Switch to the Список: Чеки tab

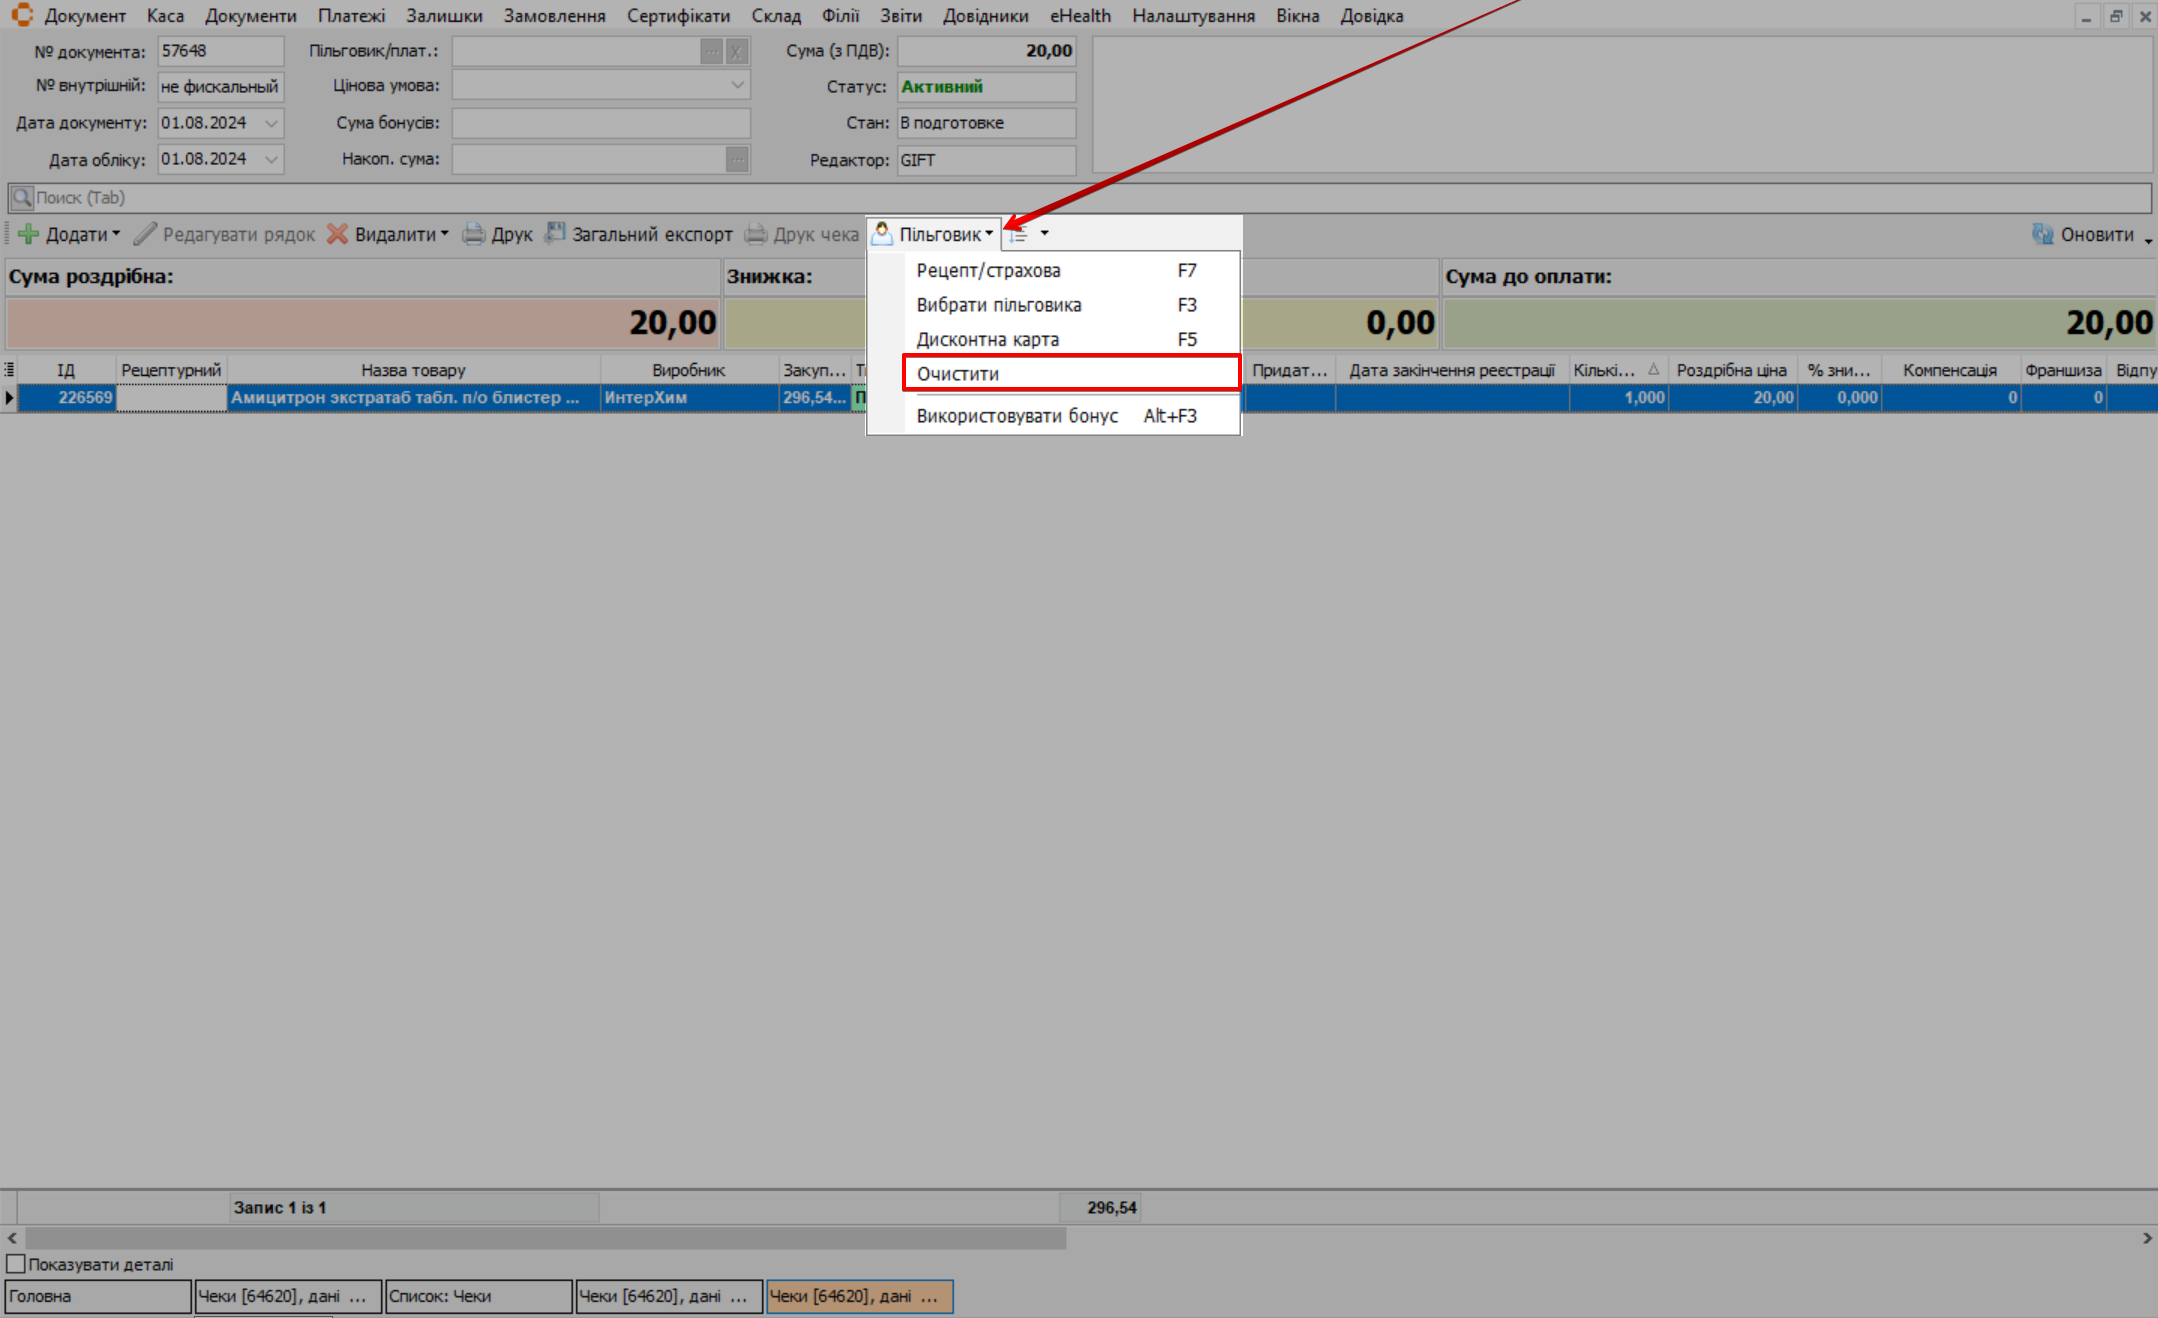(478, 1296)
